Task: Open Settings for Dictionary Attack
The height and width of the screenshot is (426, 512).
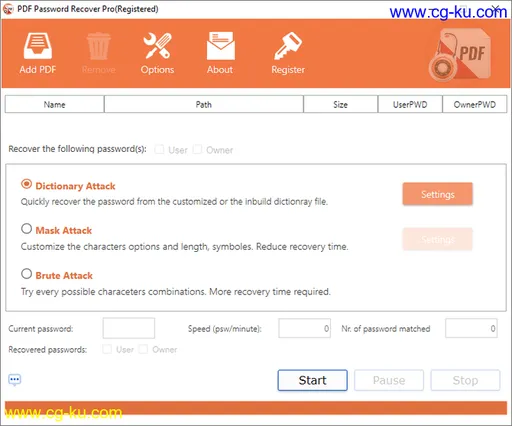Action: tap(437, 194)
